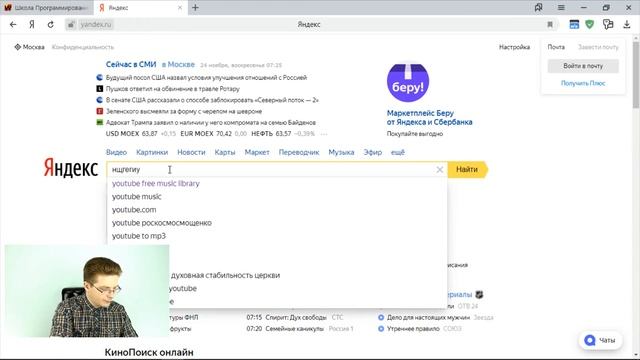The width and height of the screenshot is (640, 360).
Task: Open the в Москве news link
Action: point(178,64)
